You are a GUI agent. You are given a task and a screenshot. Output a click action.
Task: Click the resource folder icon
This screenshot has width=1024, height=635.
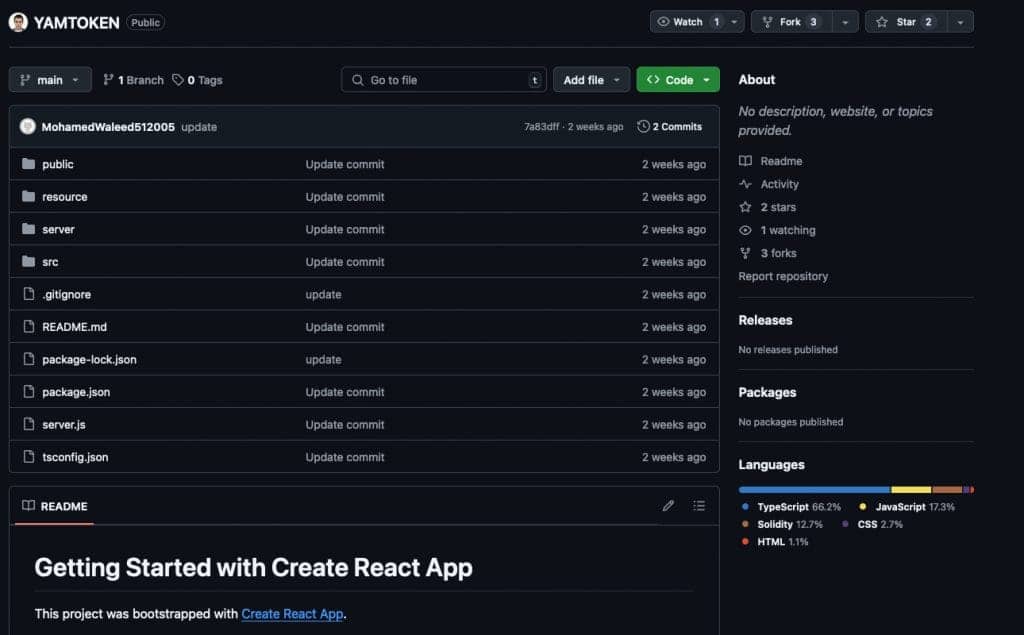(x=28, y=196)
